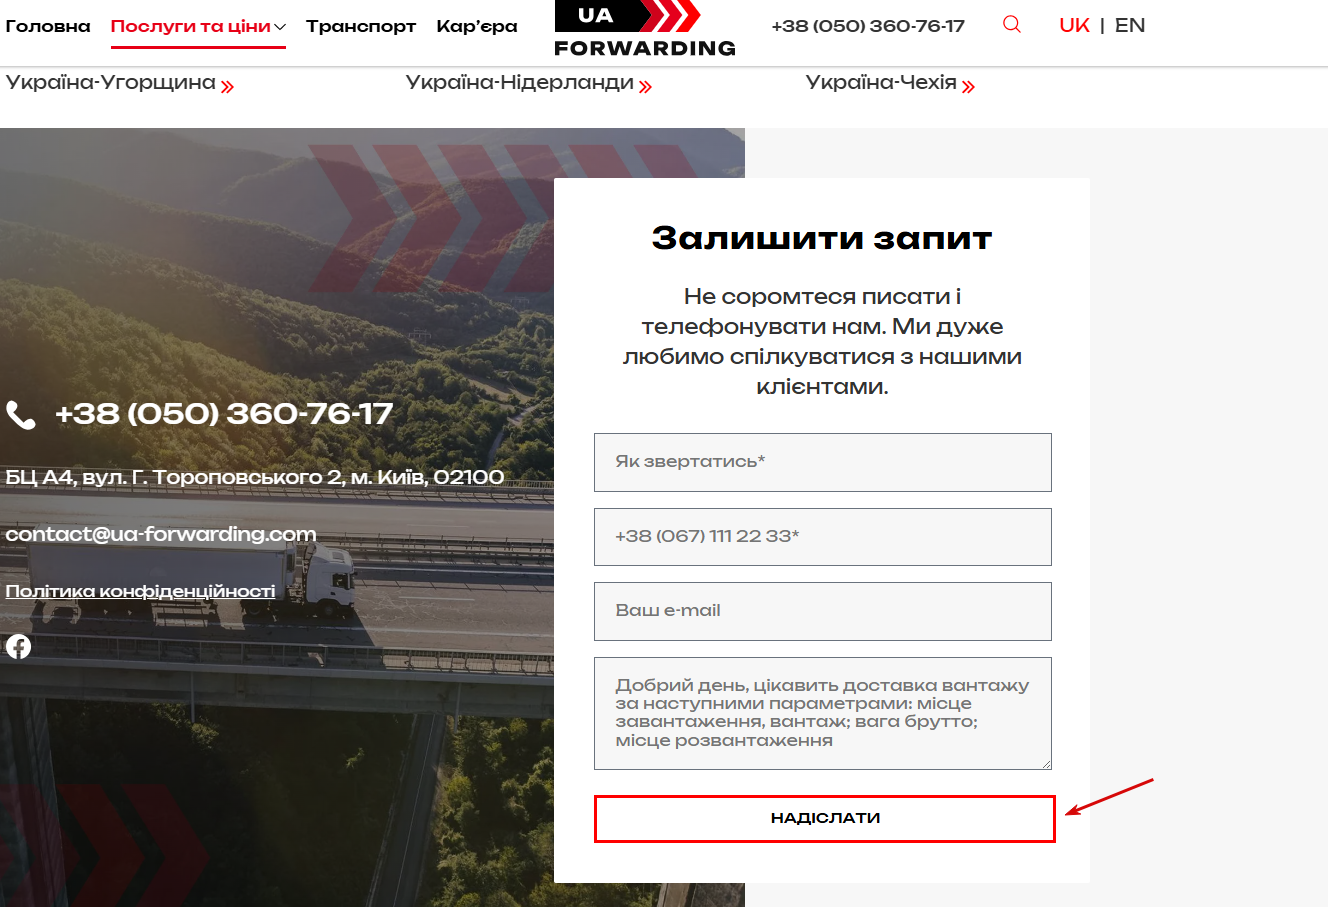This screenshot has height=907, width=1328.
Task: Focus the Ваш e-mail field
Action: (x=823, y=611)
